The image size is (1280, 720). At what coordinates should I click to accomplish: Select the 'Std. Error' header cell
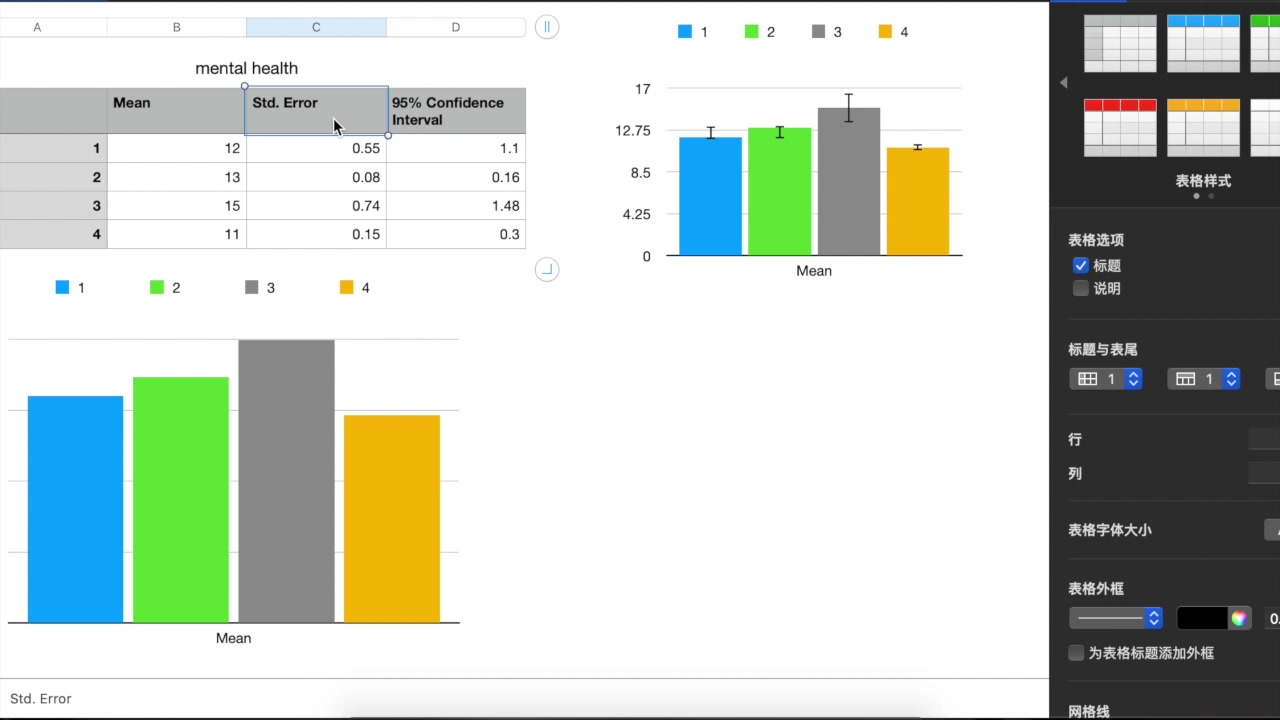point(316,111)
